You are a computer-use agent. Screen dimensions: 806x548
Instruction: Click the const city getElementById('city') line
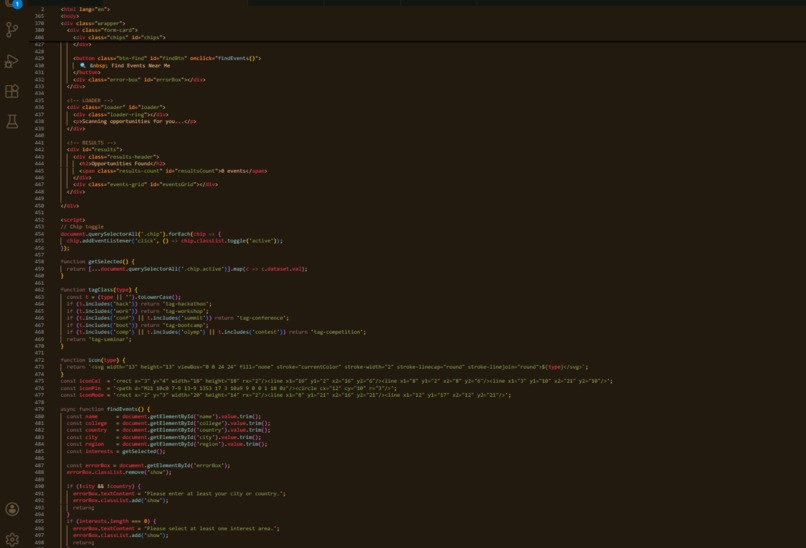click(163, 437)
